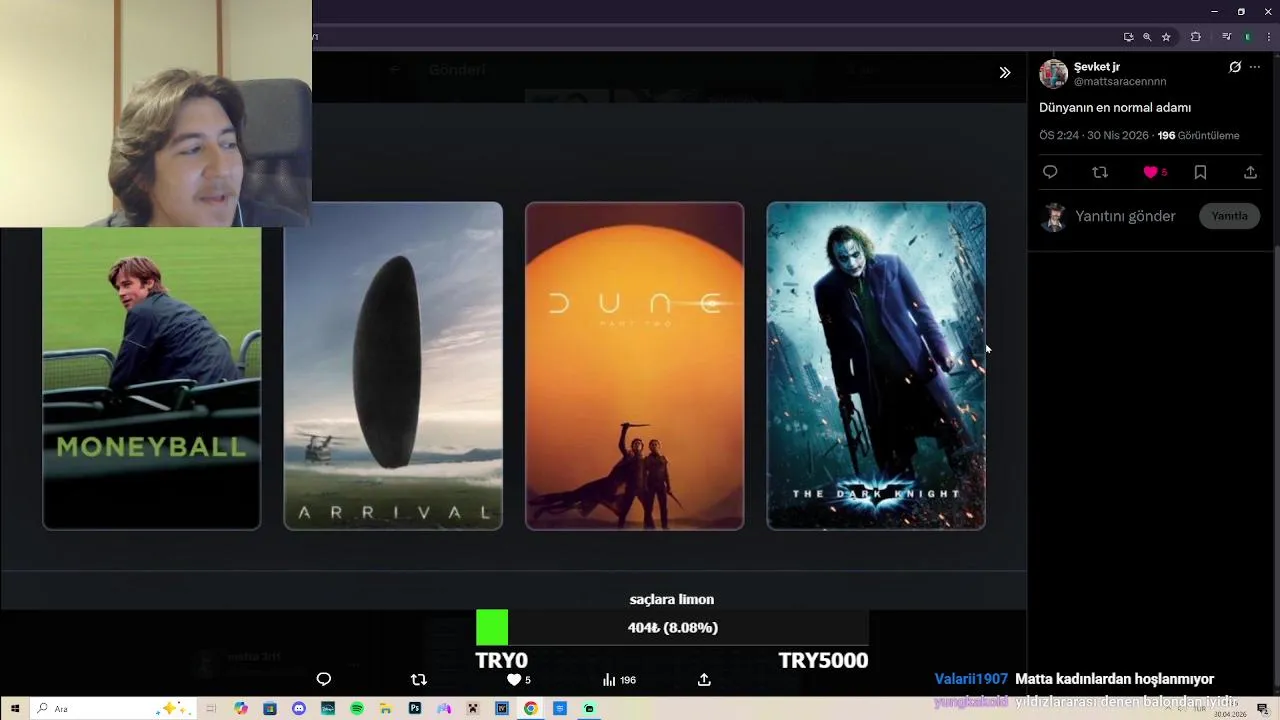Click back arrow beside Gönderi header
This screenshot has height=720, width=1280.
click(x=394, y=70)
